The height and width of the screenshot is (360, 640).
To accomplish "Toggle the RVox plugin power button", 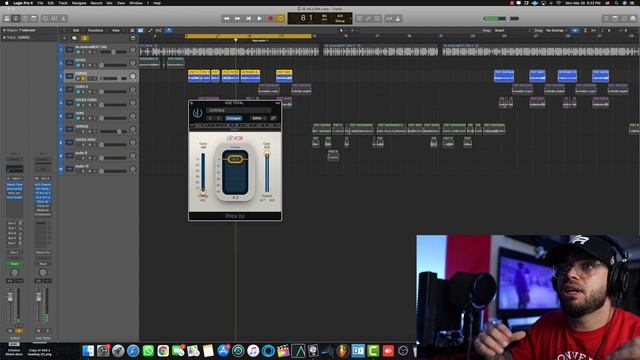I will point(198,113).
